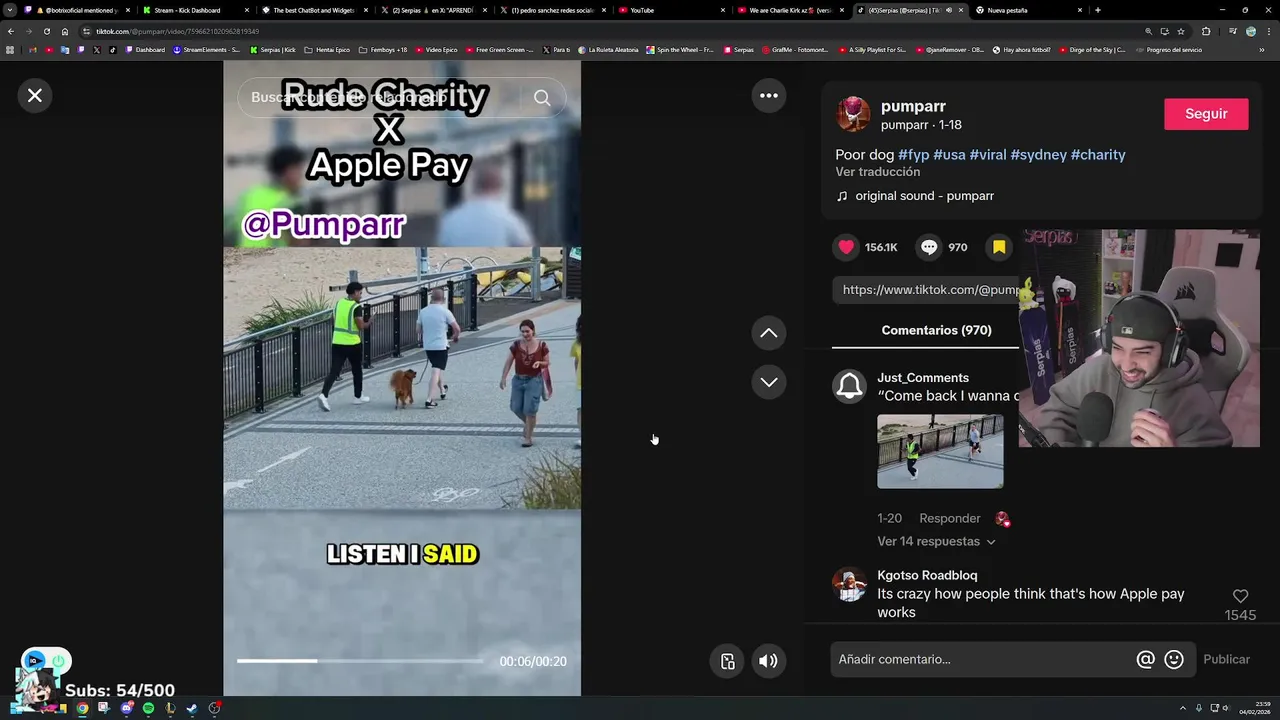Click the browser back arrow
This screenshot has width=1280, height=720.
click(x=11, y=31)
